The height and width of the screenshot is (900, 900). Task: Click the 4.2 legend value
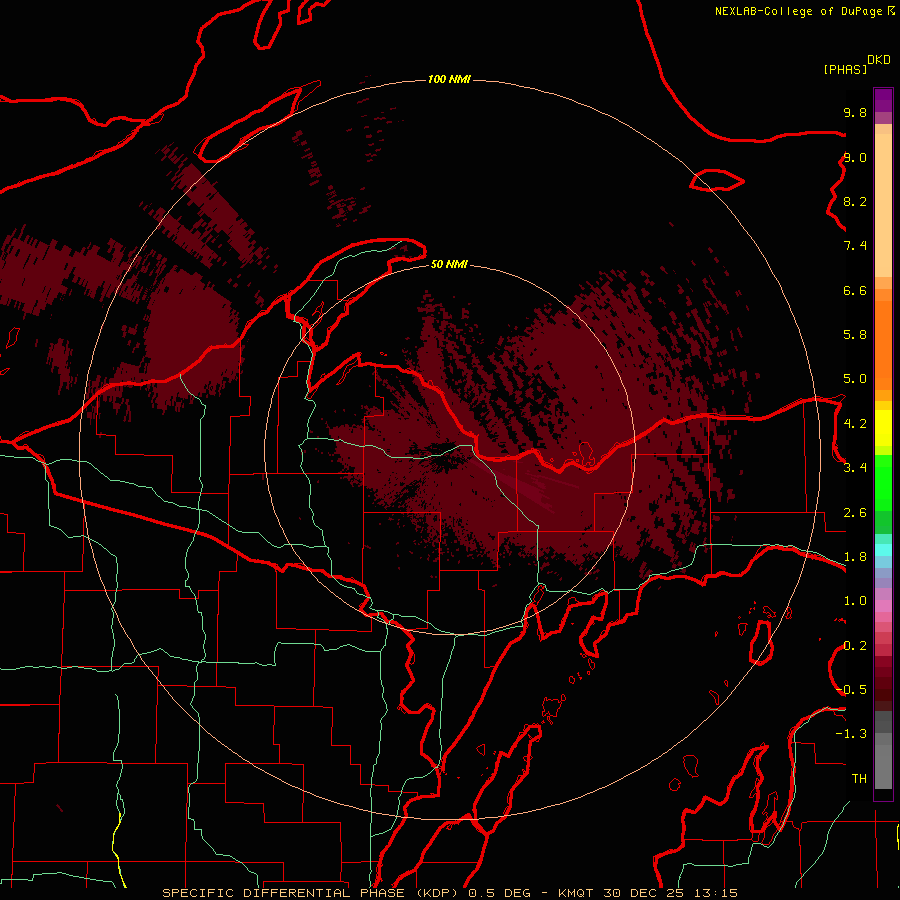tap(855, 424)
